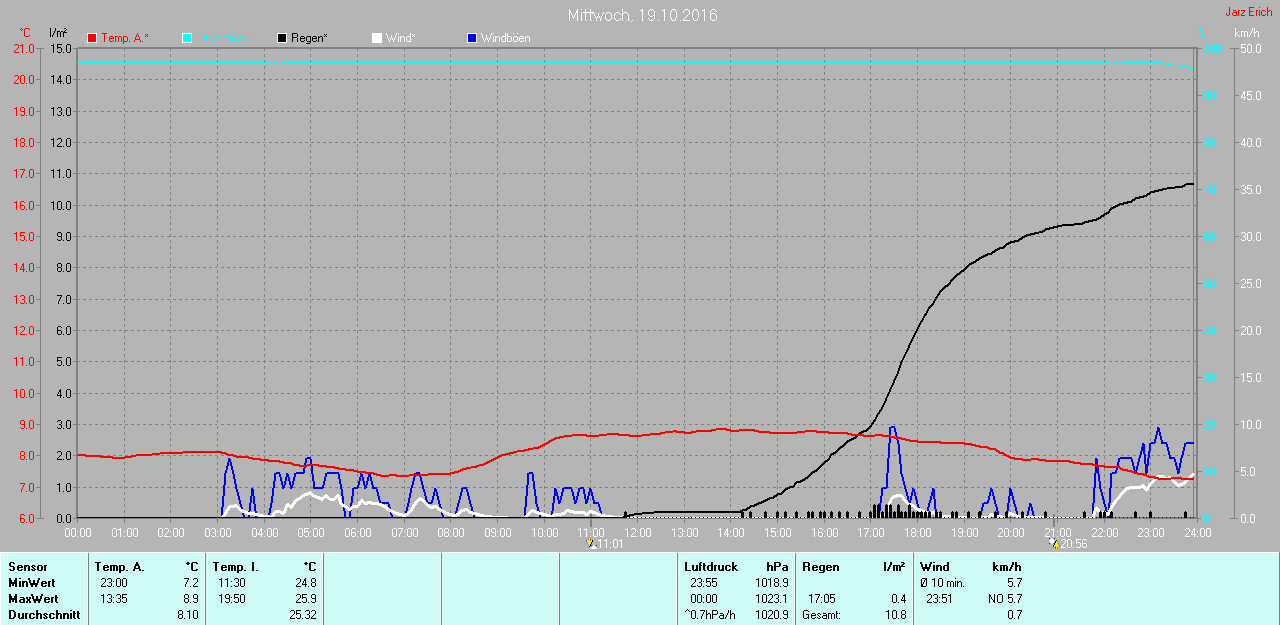Click the blue Windböen legend swatch
The image size is (1280, 625).
(472, 38)
